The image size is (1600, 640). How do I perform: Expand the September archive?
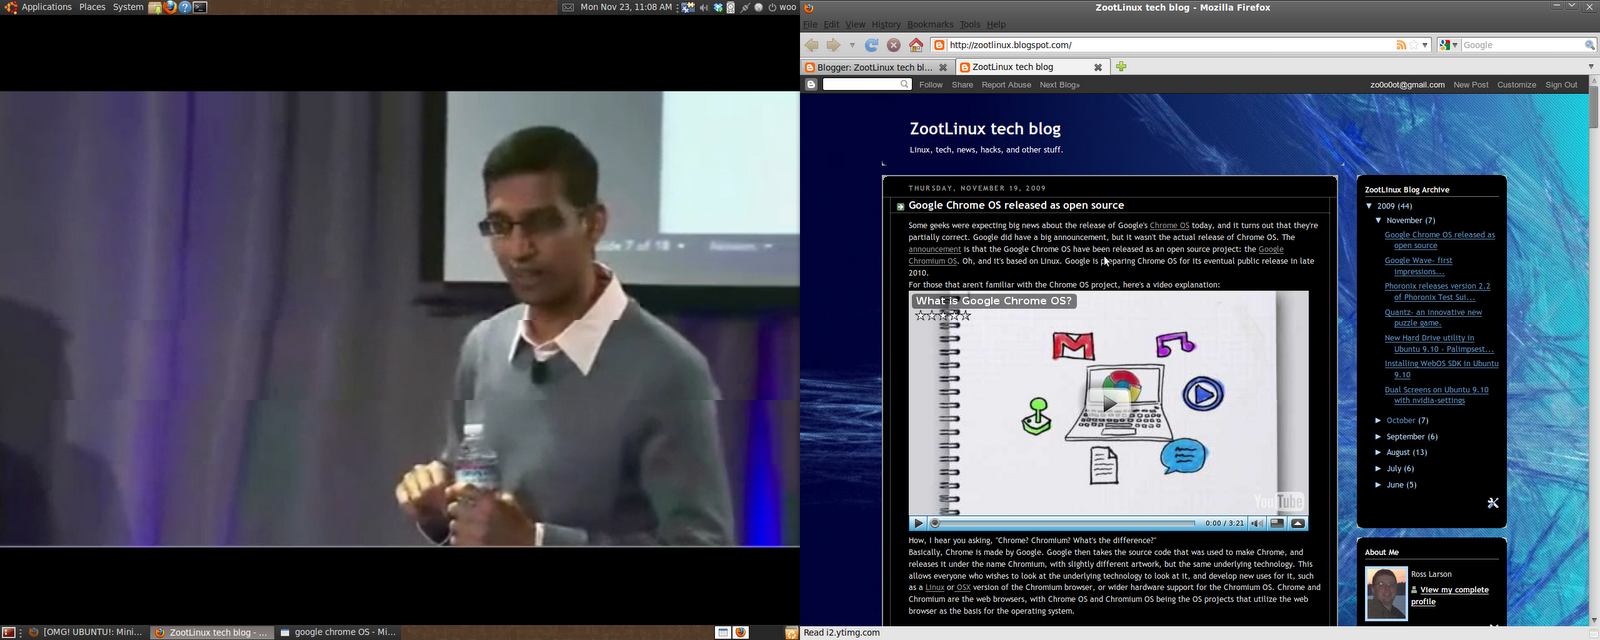click(1378, 436)
